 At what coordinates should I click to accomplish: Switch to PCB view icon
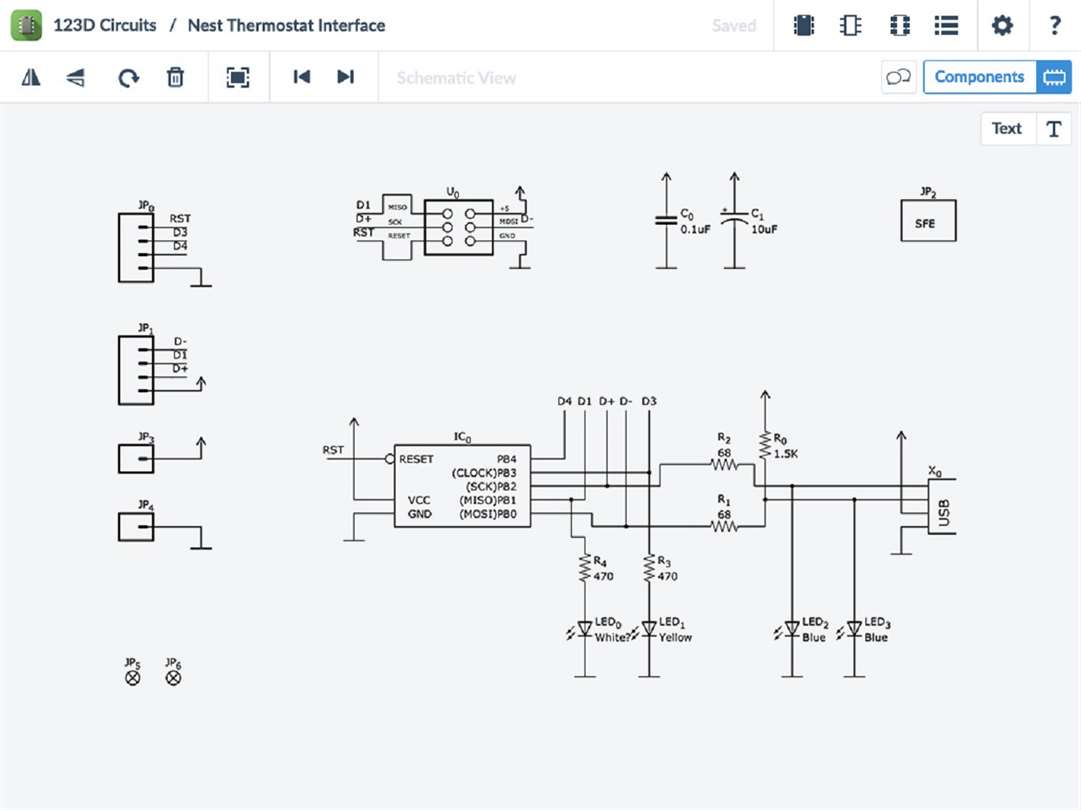[900, 26]
